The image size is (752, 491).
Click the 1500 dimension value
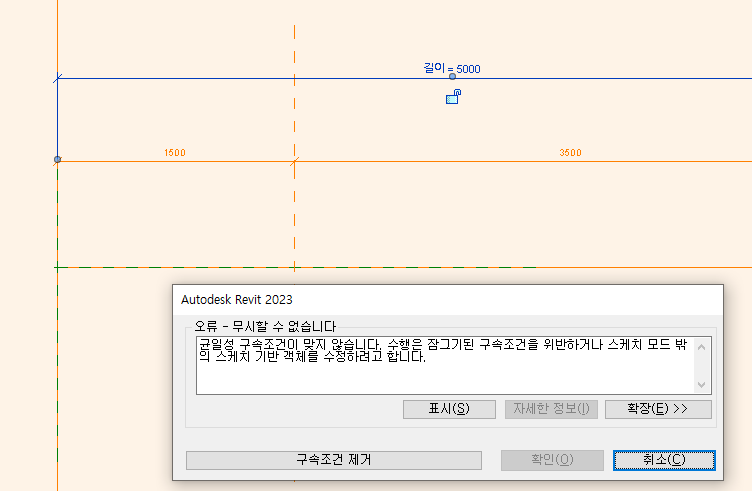[x=175, y=152]
